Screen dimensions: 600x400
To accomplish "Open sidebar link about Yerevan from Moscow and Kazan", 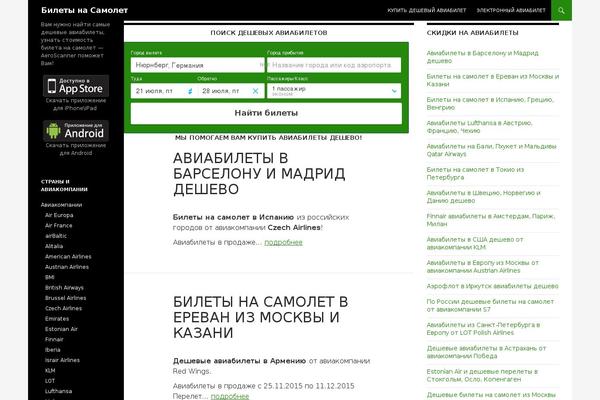I will [493, 80].
